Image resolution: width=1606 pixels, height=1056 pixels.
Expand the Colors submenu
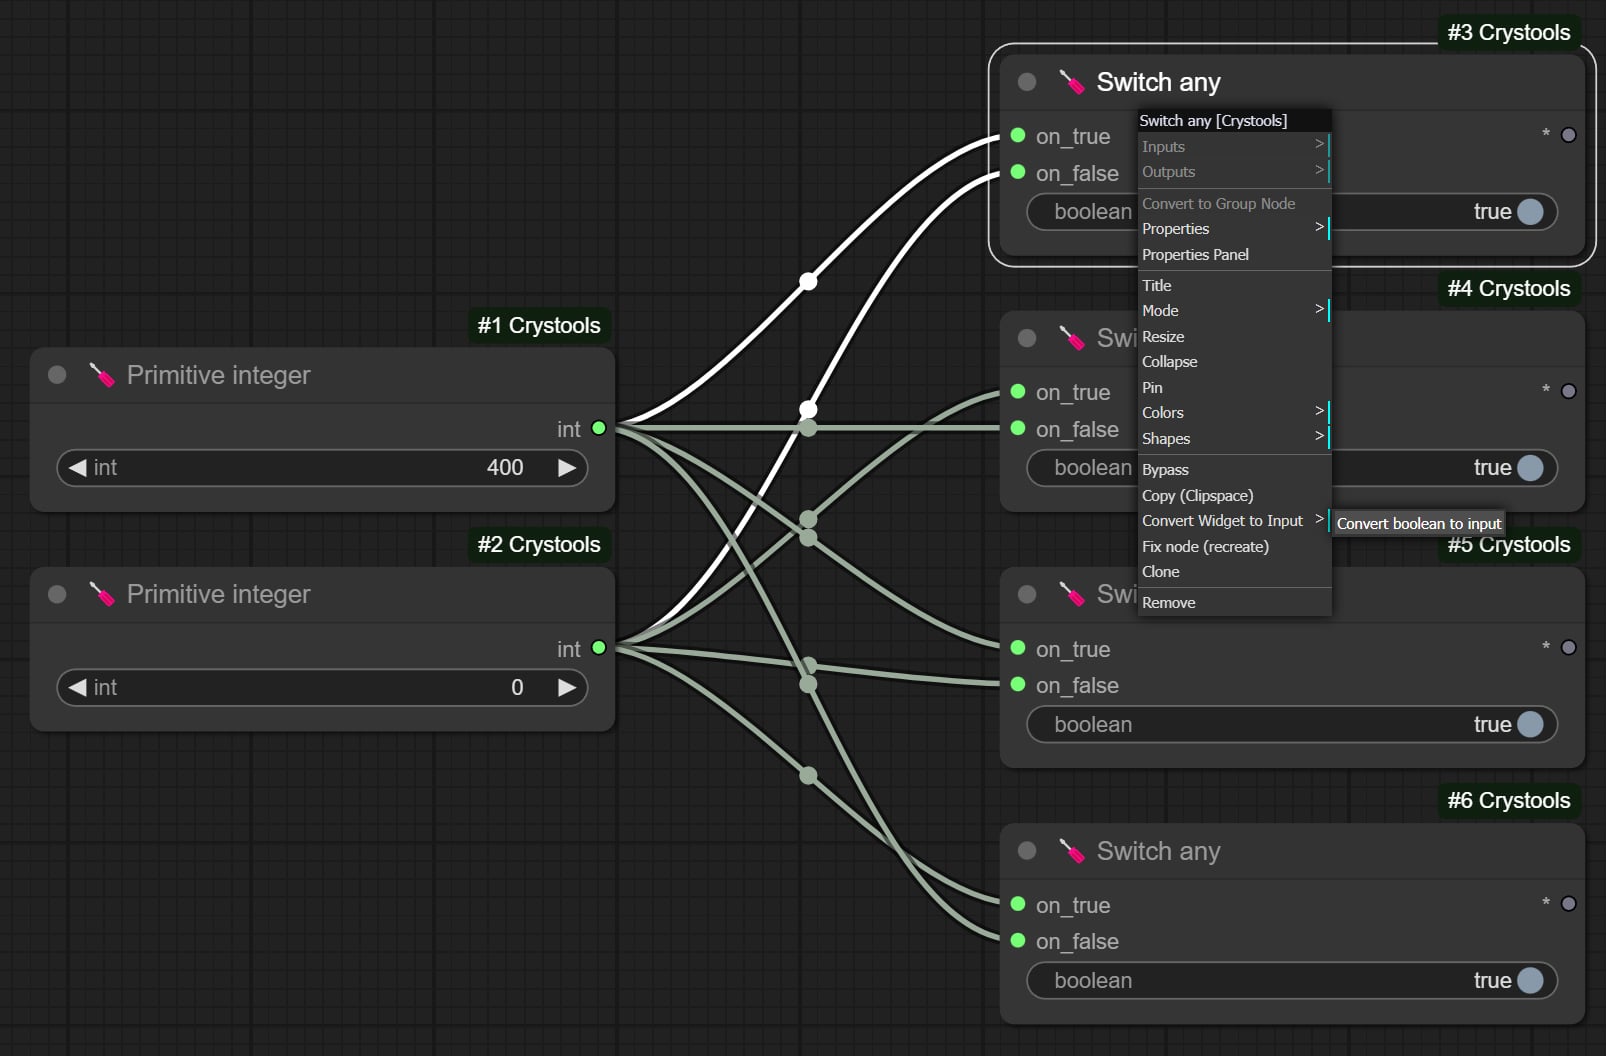click(1234, 413)
